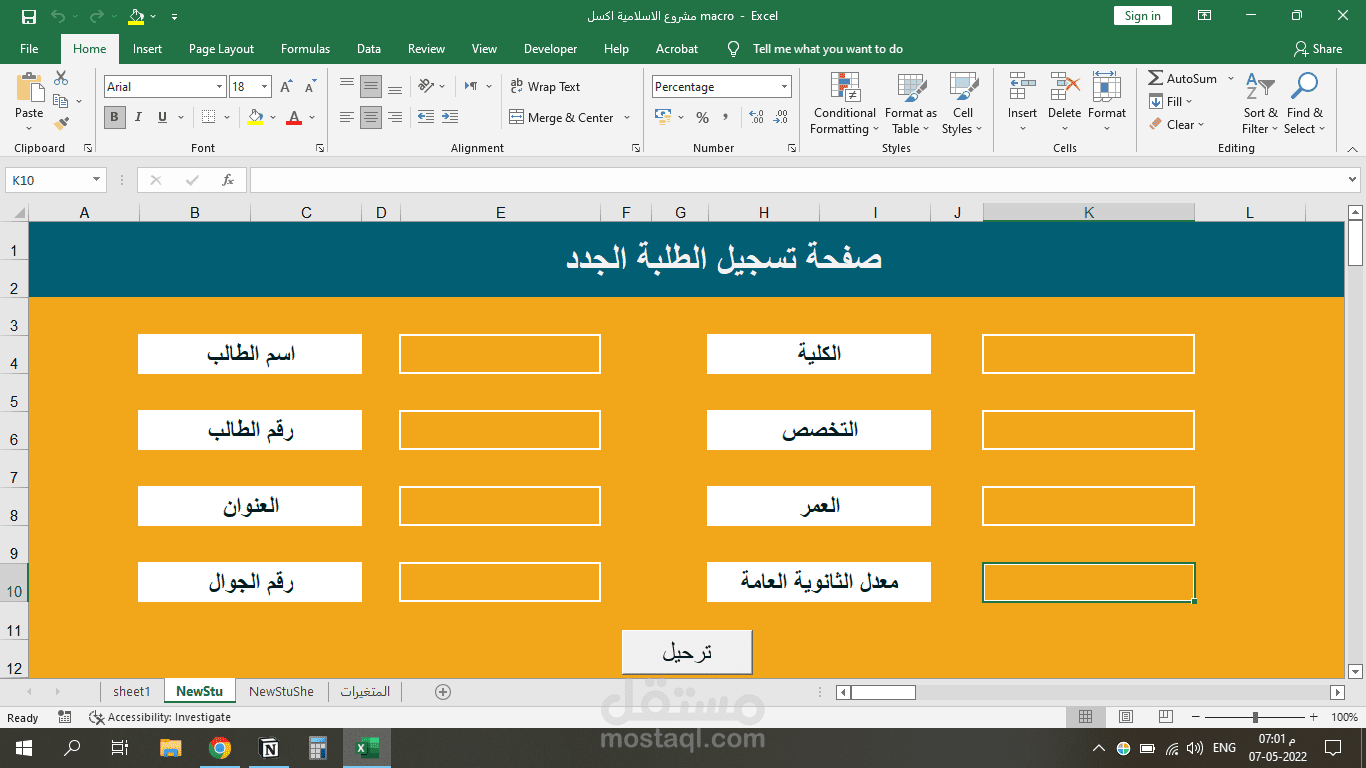This screenshot has width=1366, height=768.
Task: Switch to the NewStuShe sheet tab
Action: 281,692
